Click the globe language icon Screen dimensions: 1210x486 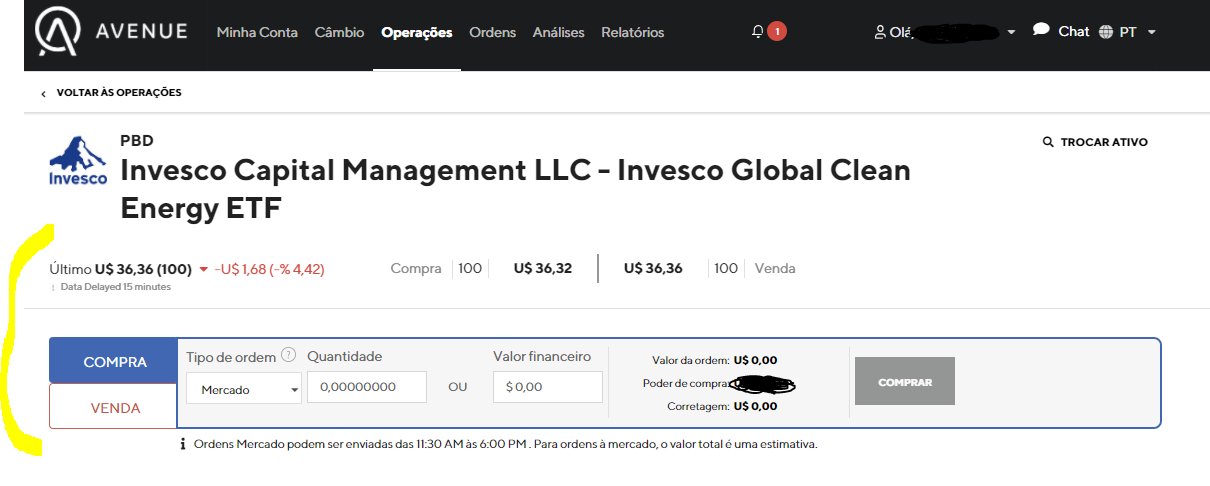1105,32
